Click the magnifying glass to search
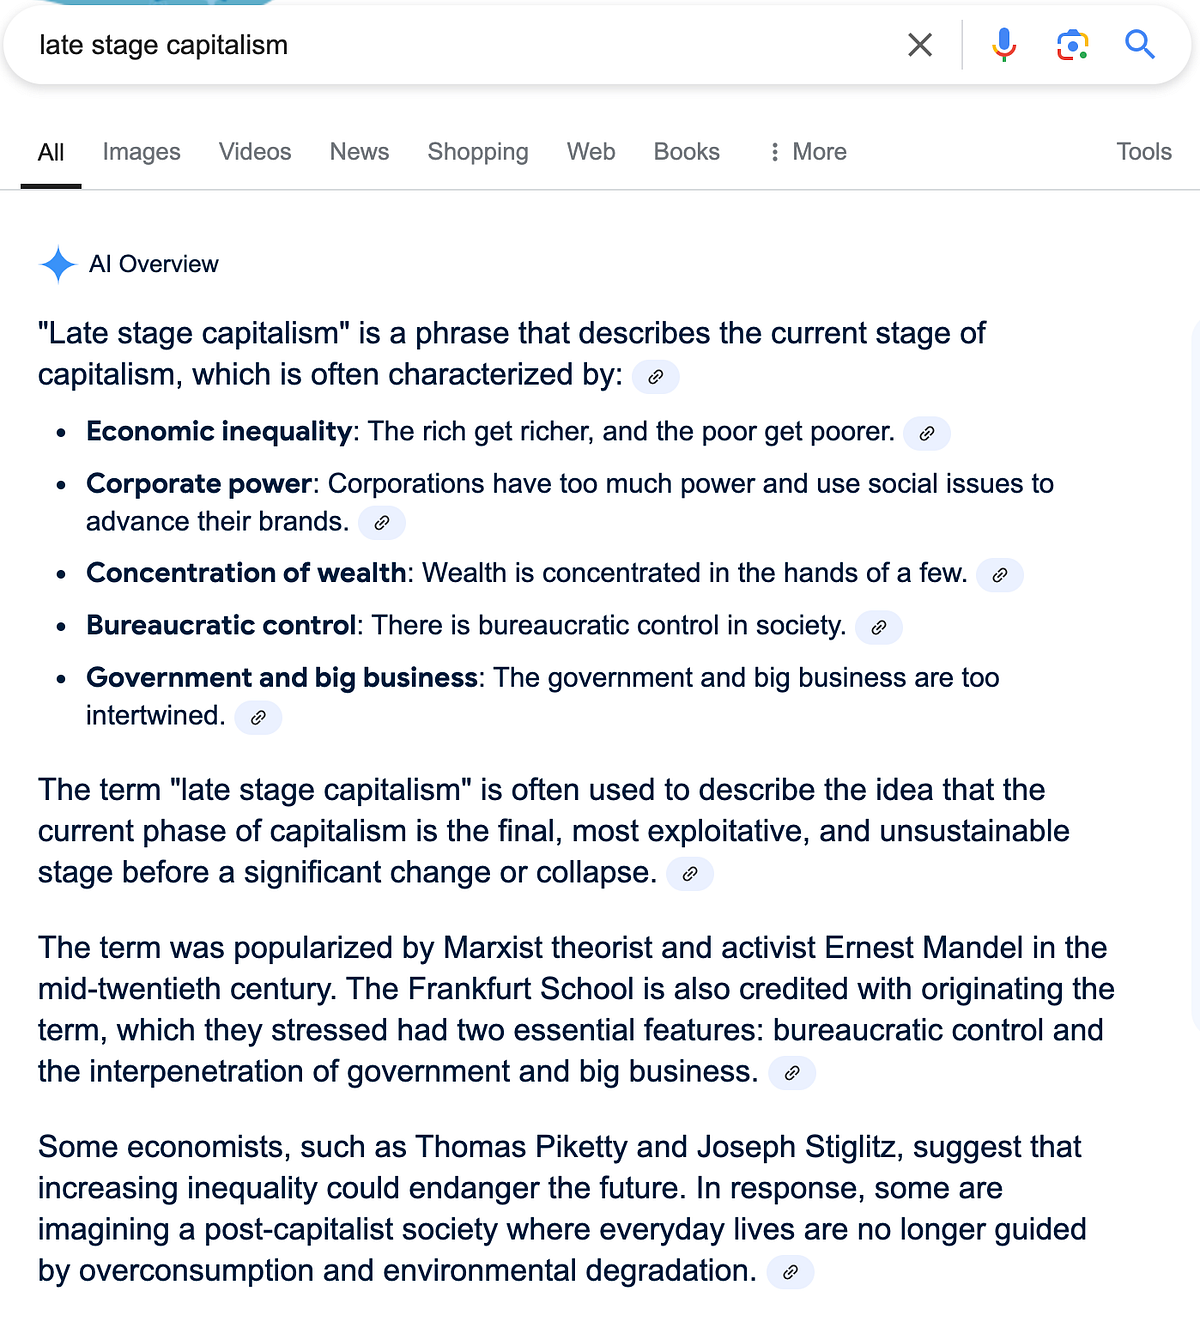The image size is (1200, 1322). 1140,45
